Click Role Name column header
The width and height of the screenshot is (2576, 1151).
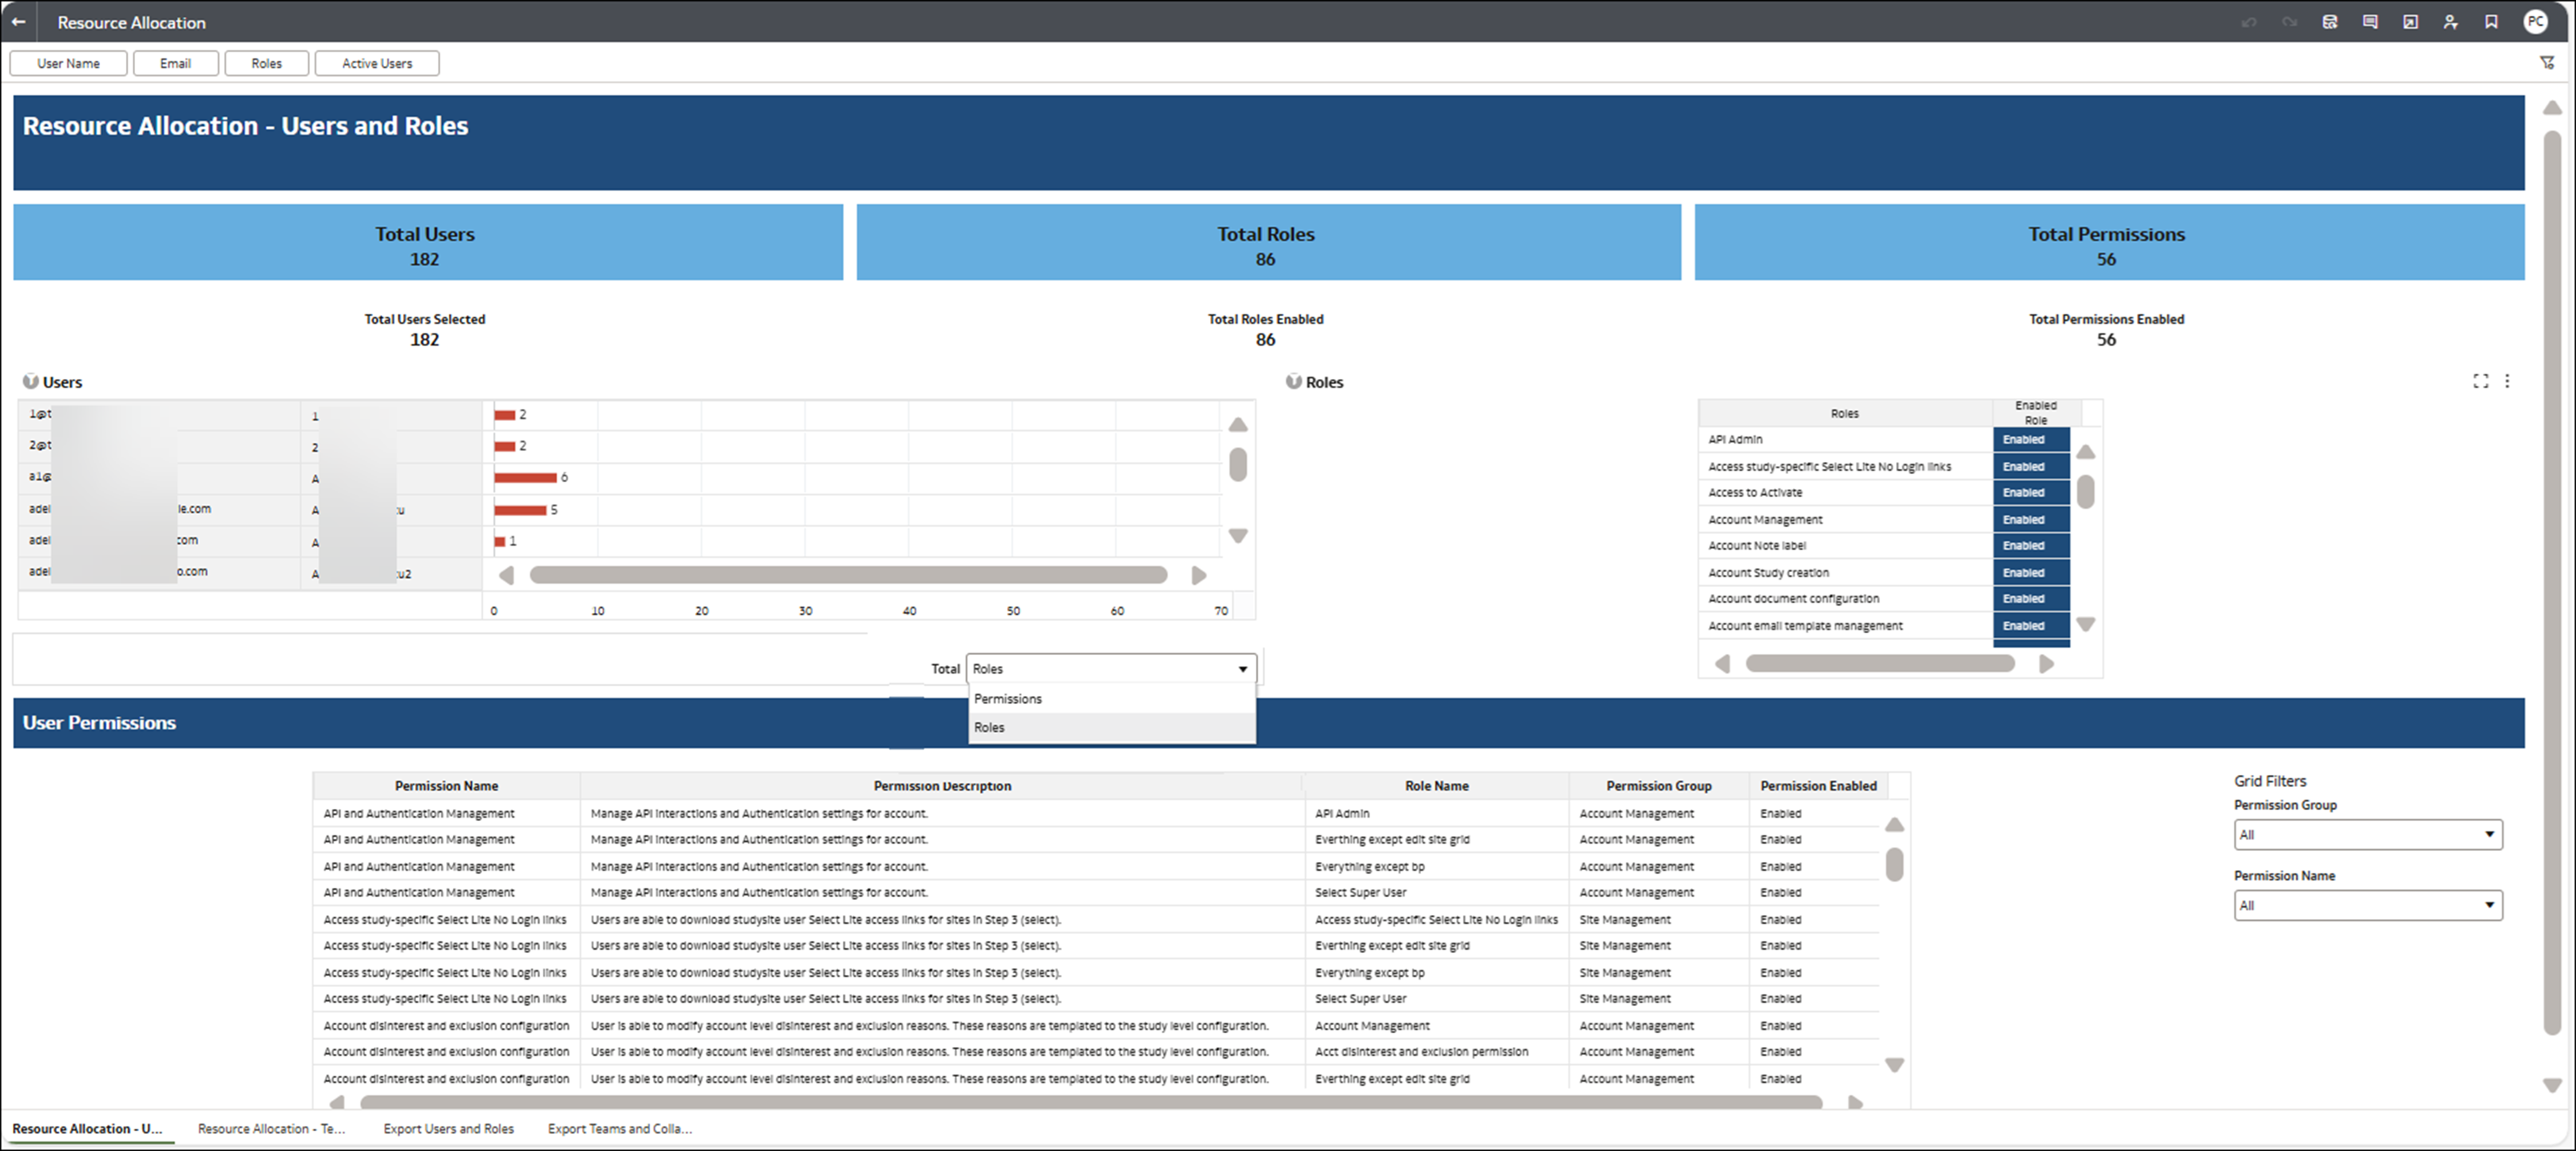(1436, 785)
